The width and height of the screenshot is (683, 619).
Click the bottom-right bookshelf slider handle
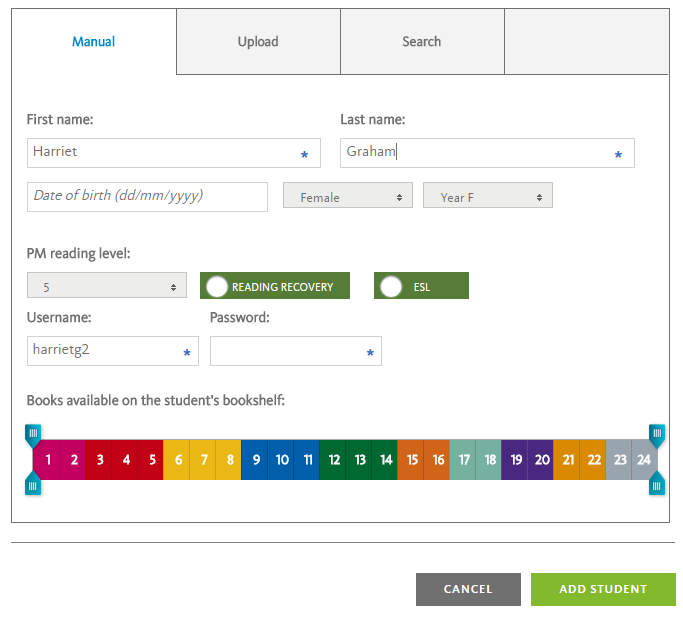point(657,483)
